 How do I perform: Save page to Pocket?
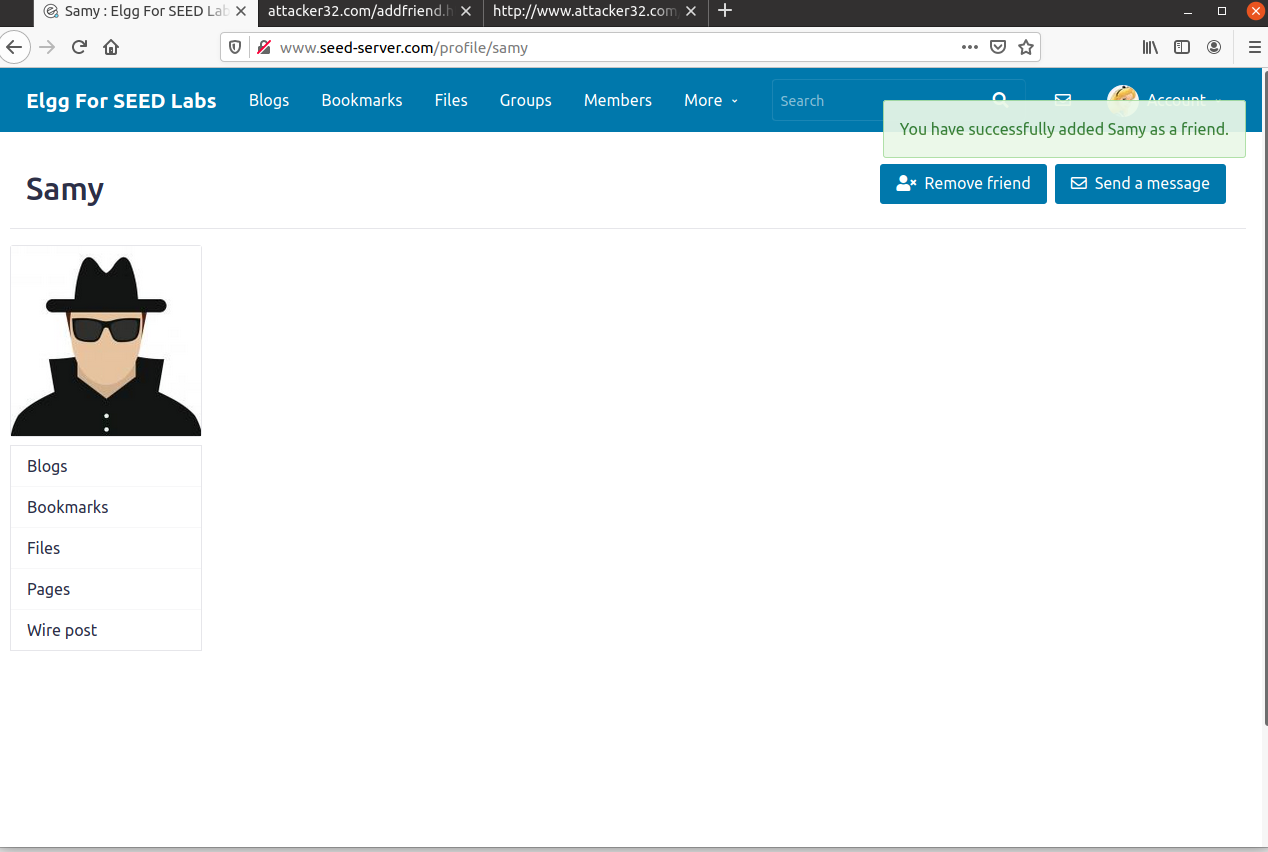[997, 47]
